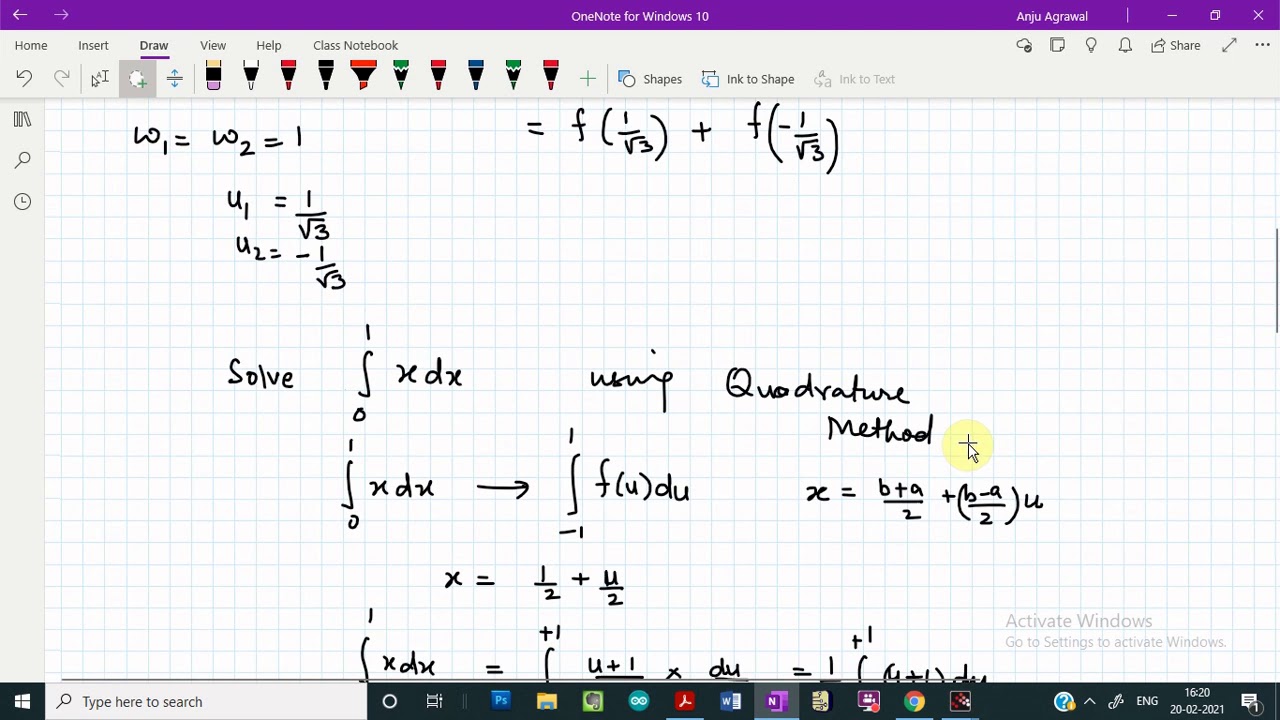Pick the Eraser tool
This screenshot has height=720, width=1280.
[x=213, y=77]
